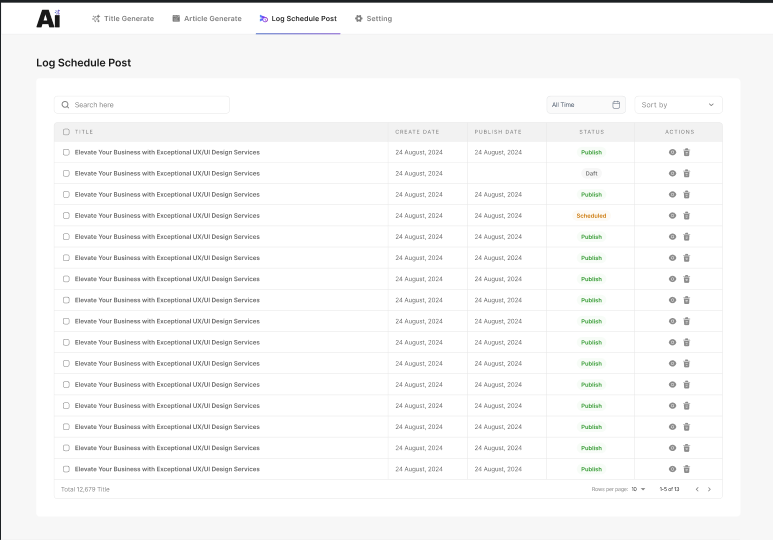Image resolution: width=773 pixels, height=540 pixels.
Task: Click the "Log Schedule Post" page heading
Action: click(x=84, y=63)
